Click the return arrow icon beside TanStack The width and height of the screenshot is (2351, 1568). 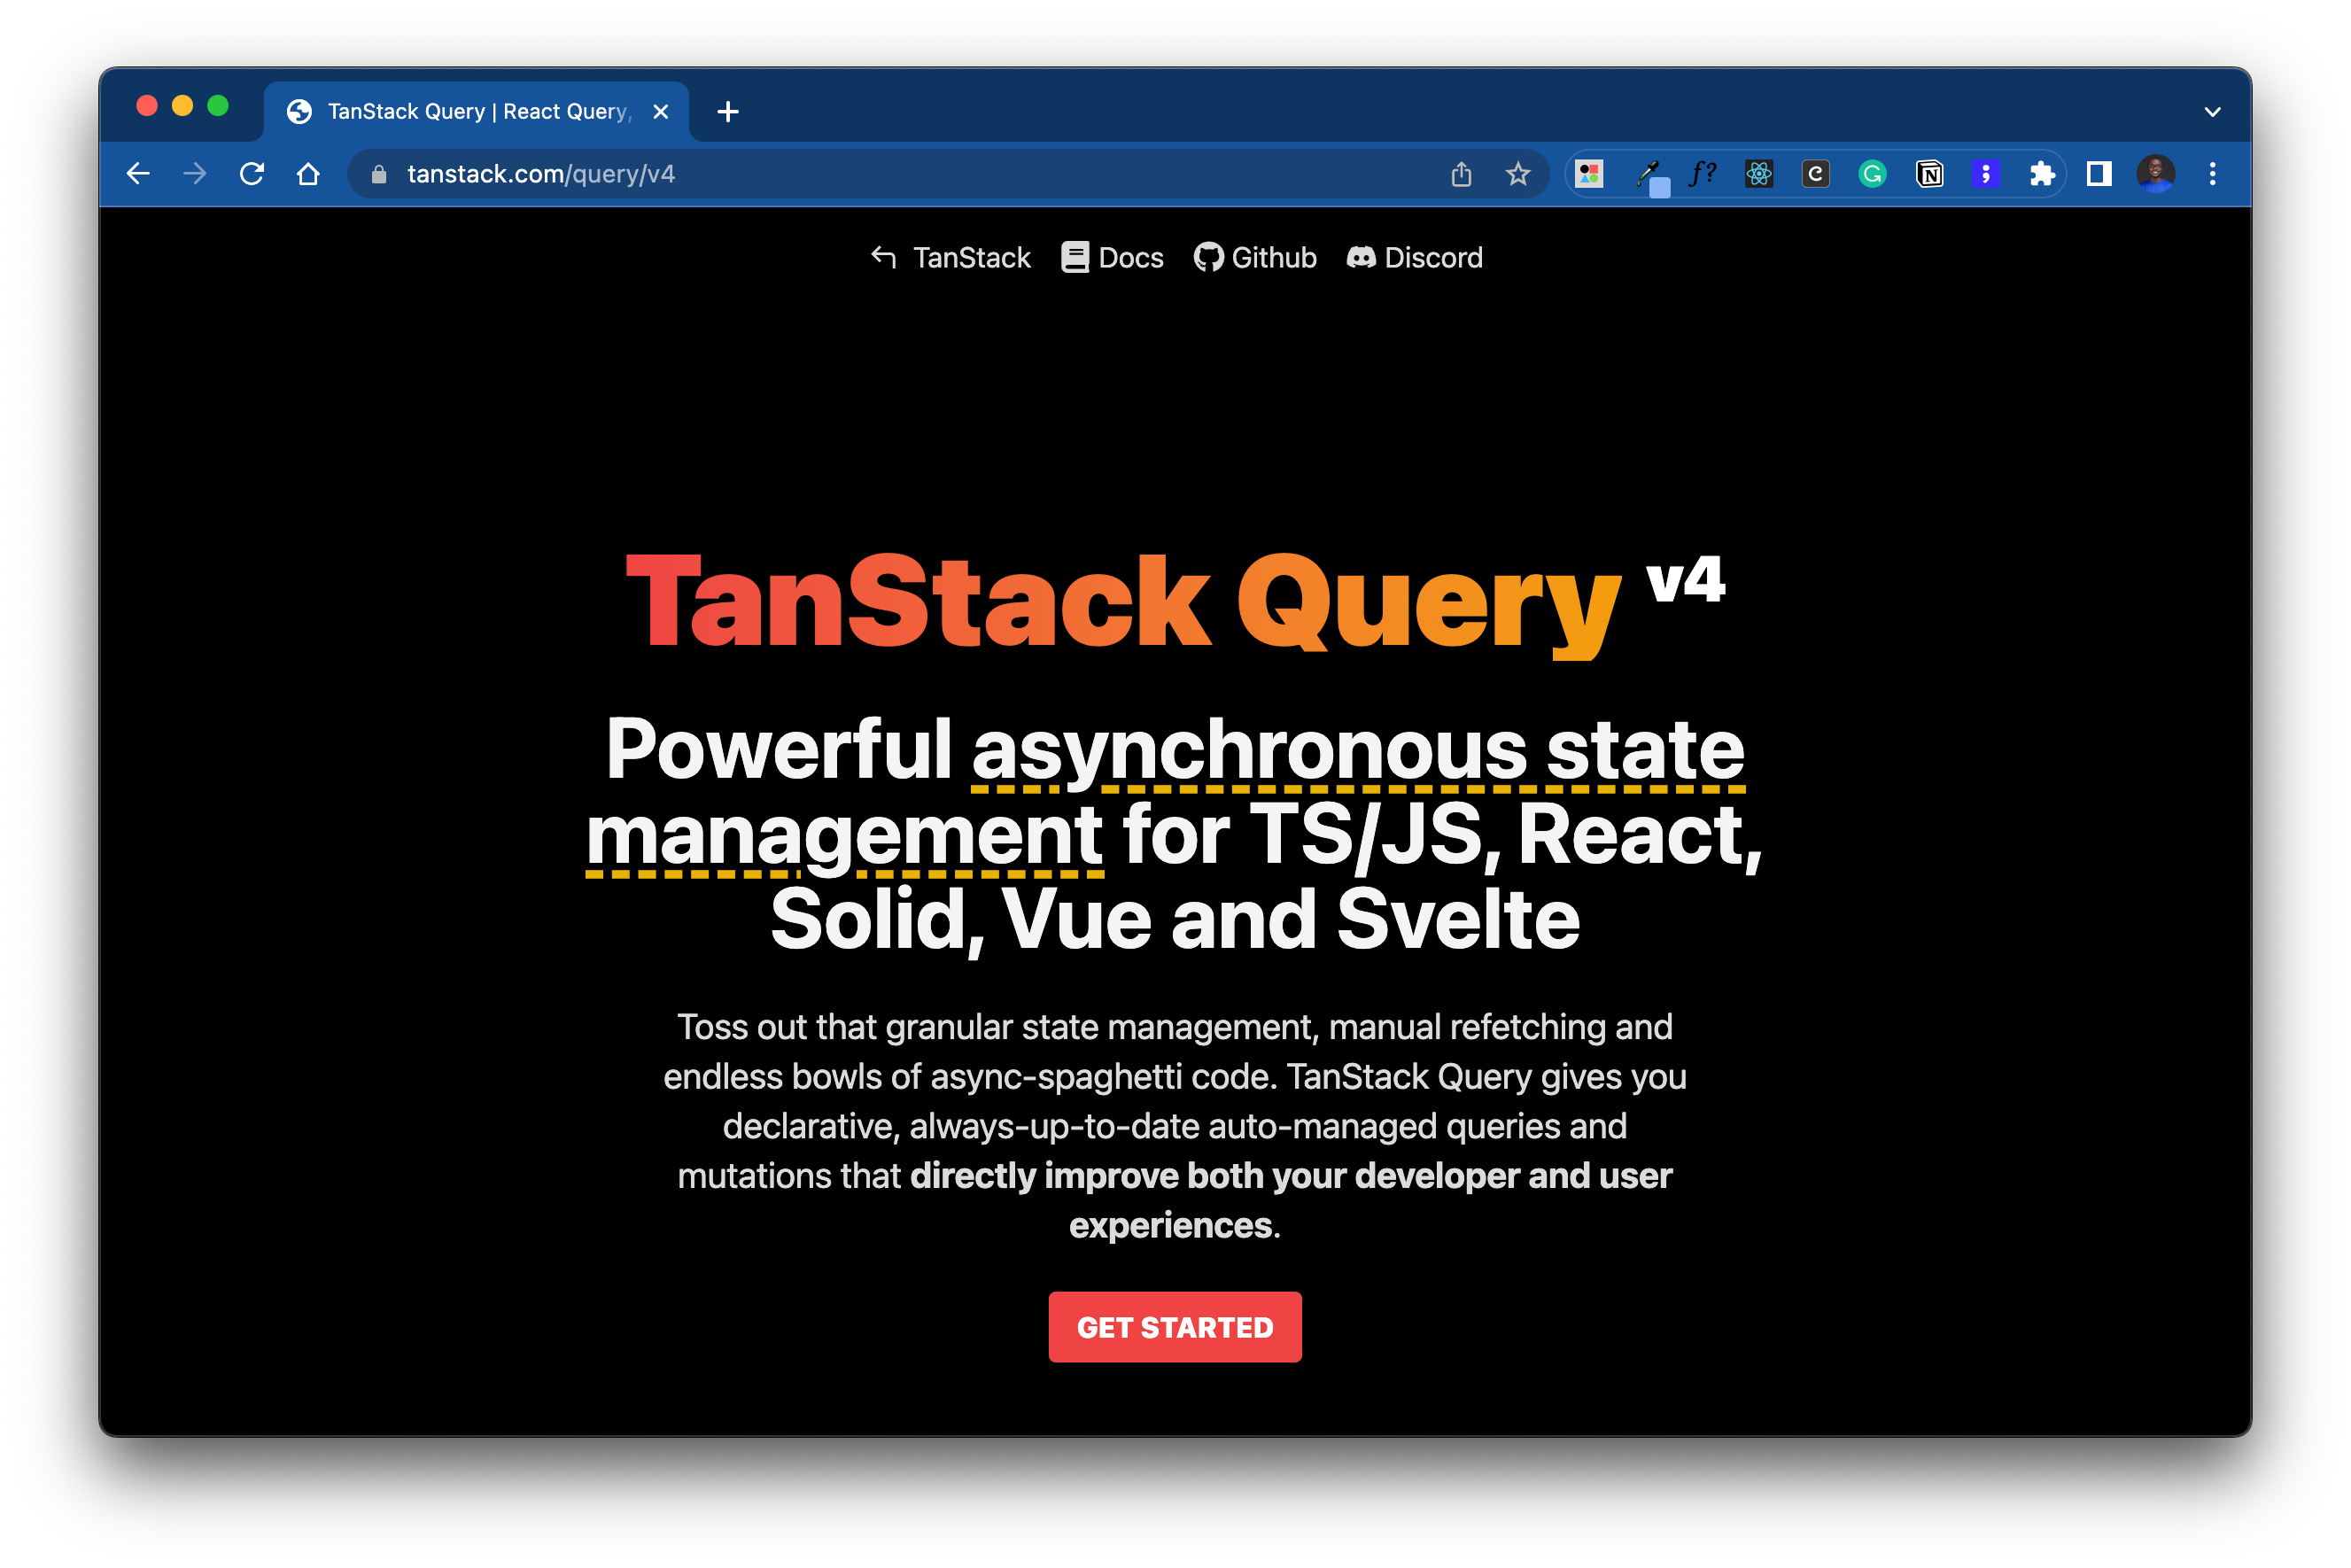(x=883, y=257)
